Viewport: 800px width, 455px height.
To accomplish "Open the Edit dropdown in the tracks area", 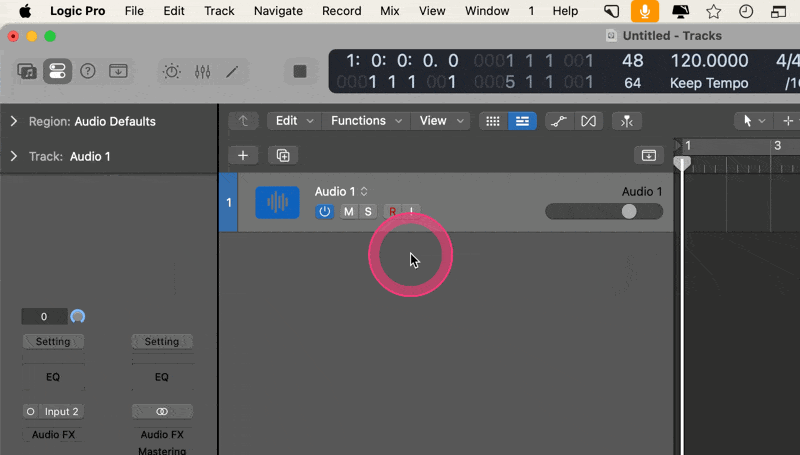I will [294, 121].
